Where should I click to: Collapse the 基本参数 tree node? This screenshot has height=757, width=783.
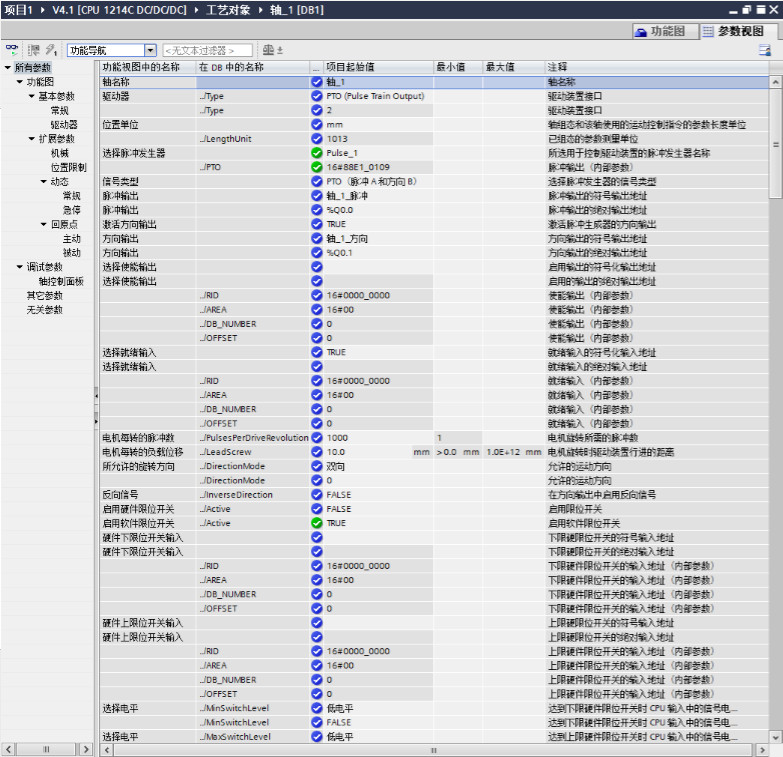pyautogui.click(x=31, y=96)
